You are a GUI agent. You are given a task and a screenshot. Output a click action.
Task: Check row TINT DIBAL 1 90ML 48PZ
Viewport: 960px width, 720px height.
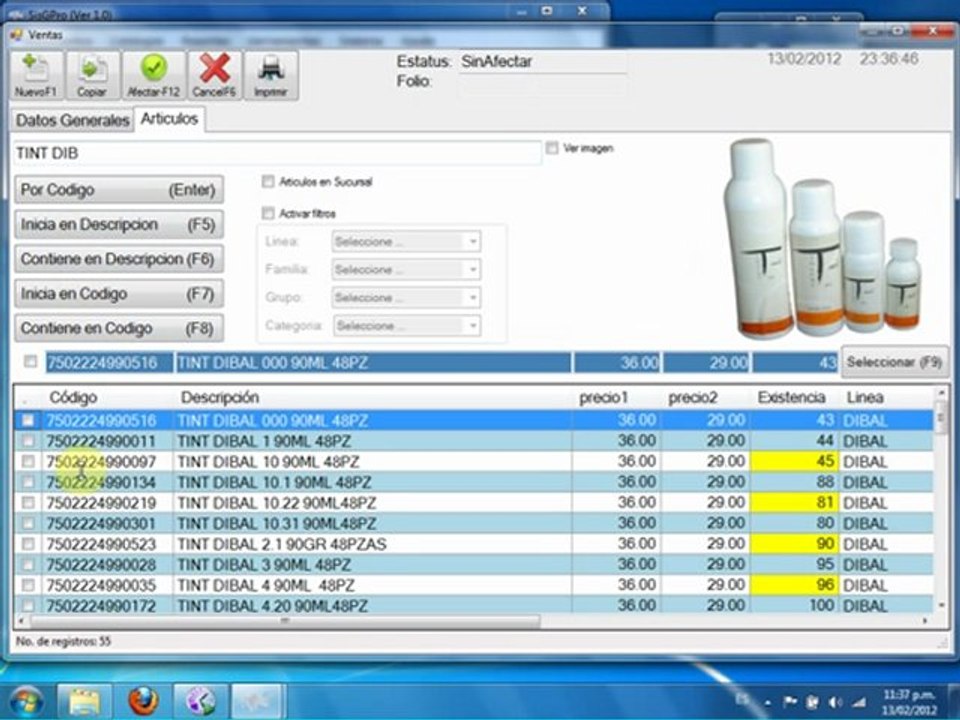point(28,441)
